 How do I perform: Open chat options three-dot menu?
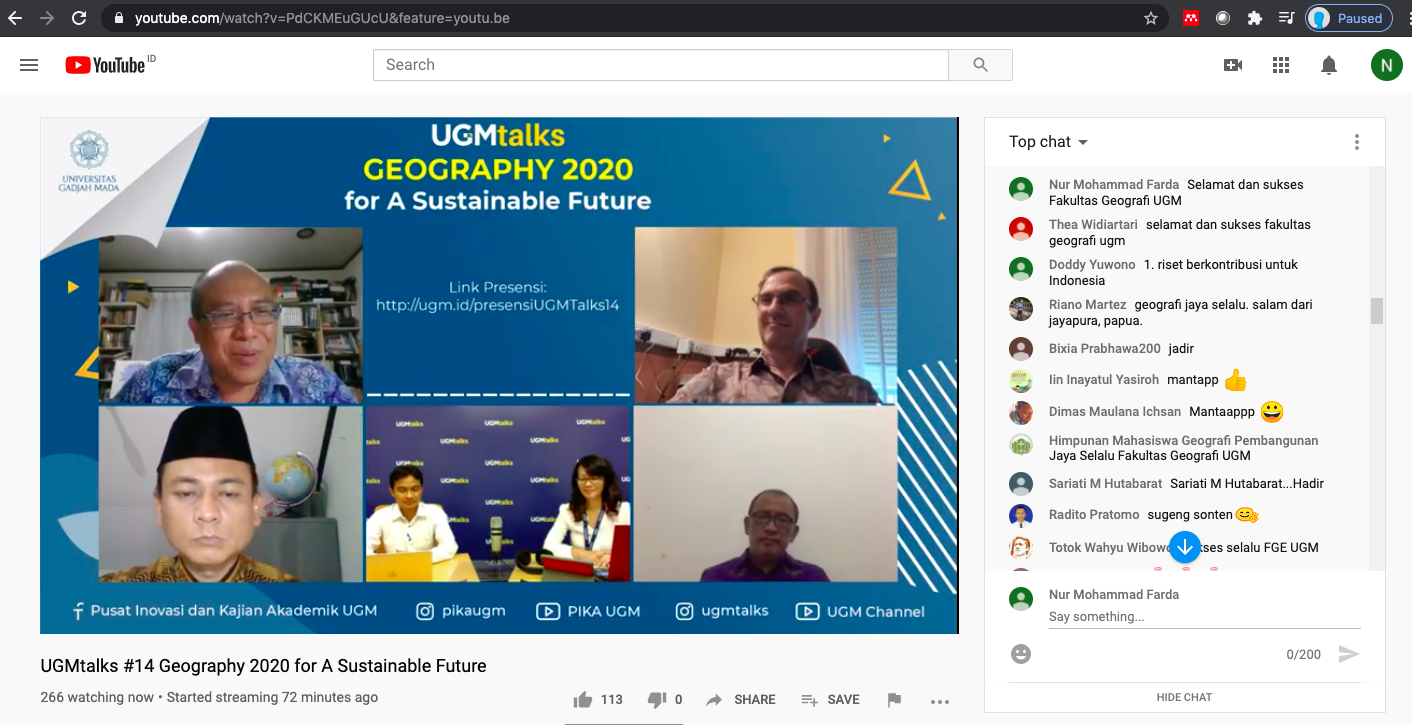point(1357,142)
